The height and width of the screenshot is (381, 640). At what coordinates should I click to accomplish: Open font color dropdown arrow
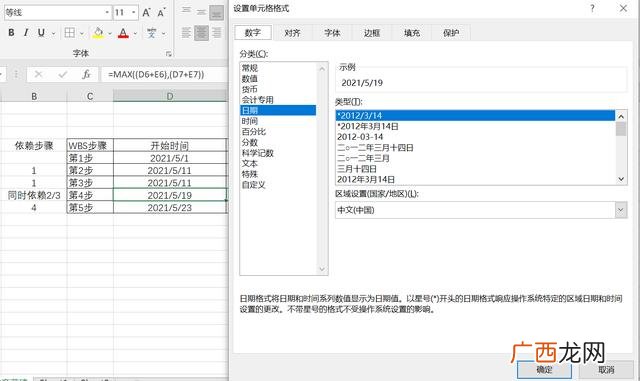(135, 33)
